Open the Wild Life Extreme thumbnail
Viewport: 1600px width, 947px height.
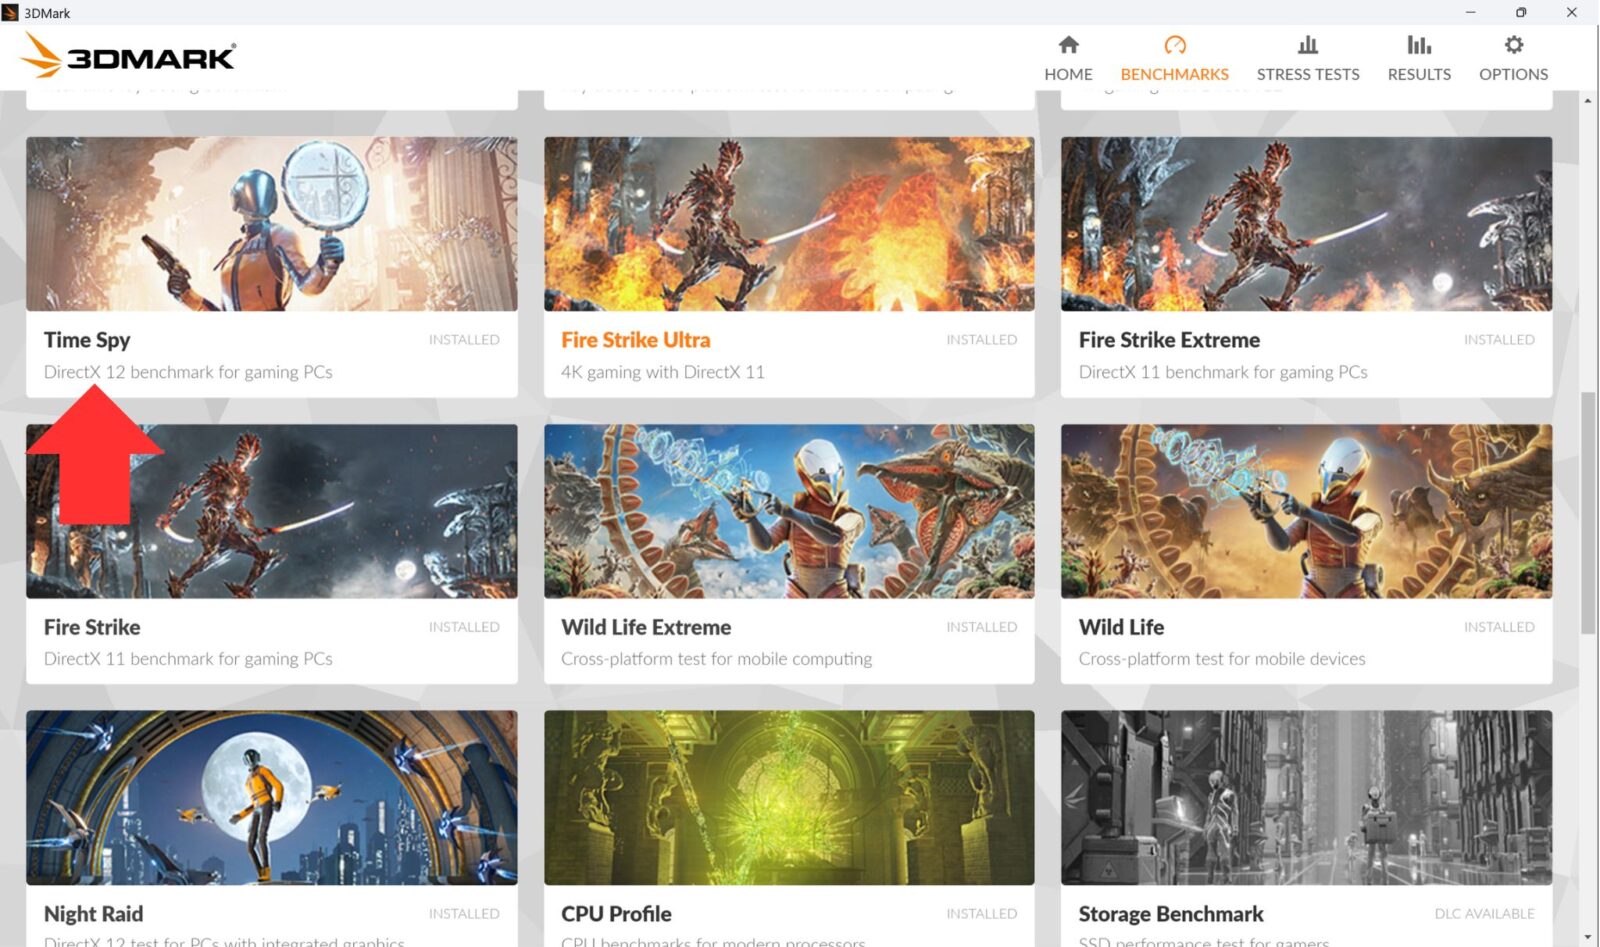[x=789, y=511]
